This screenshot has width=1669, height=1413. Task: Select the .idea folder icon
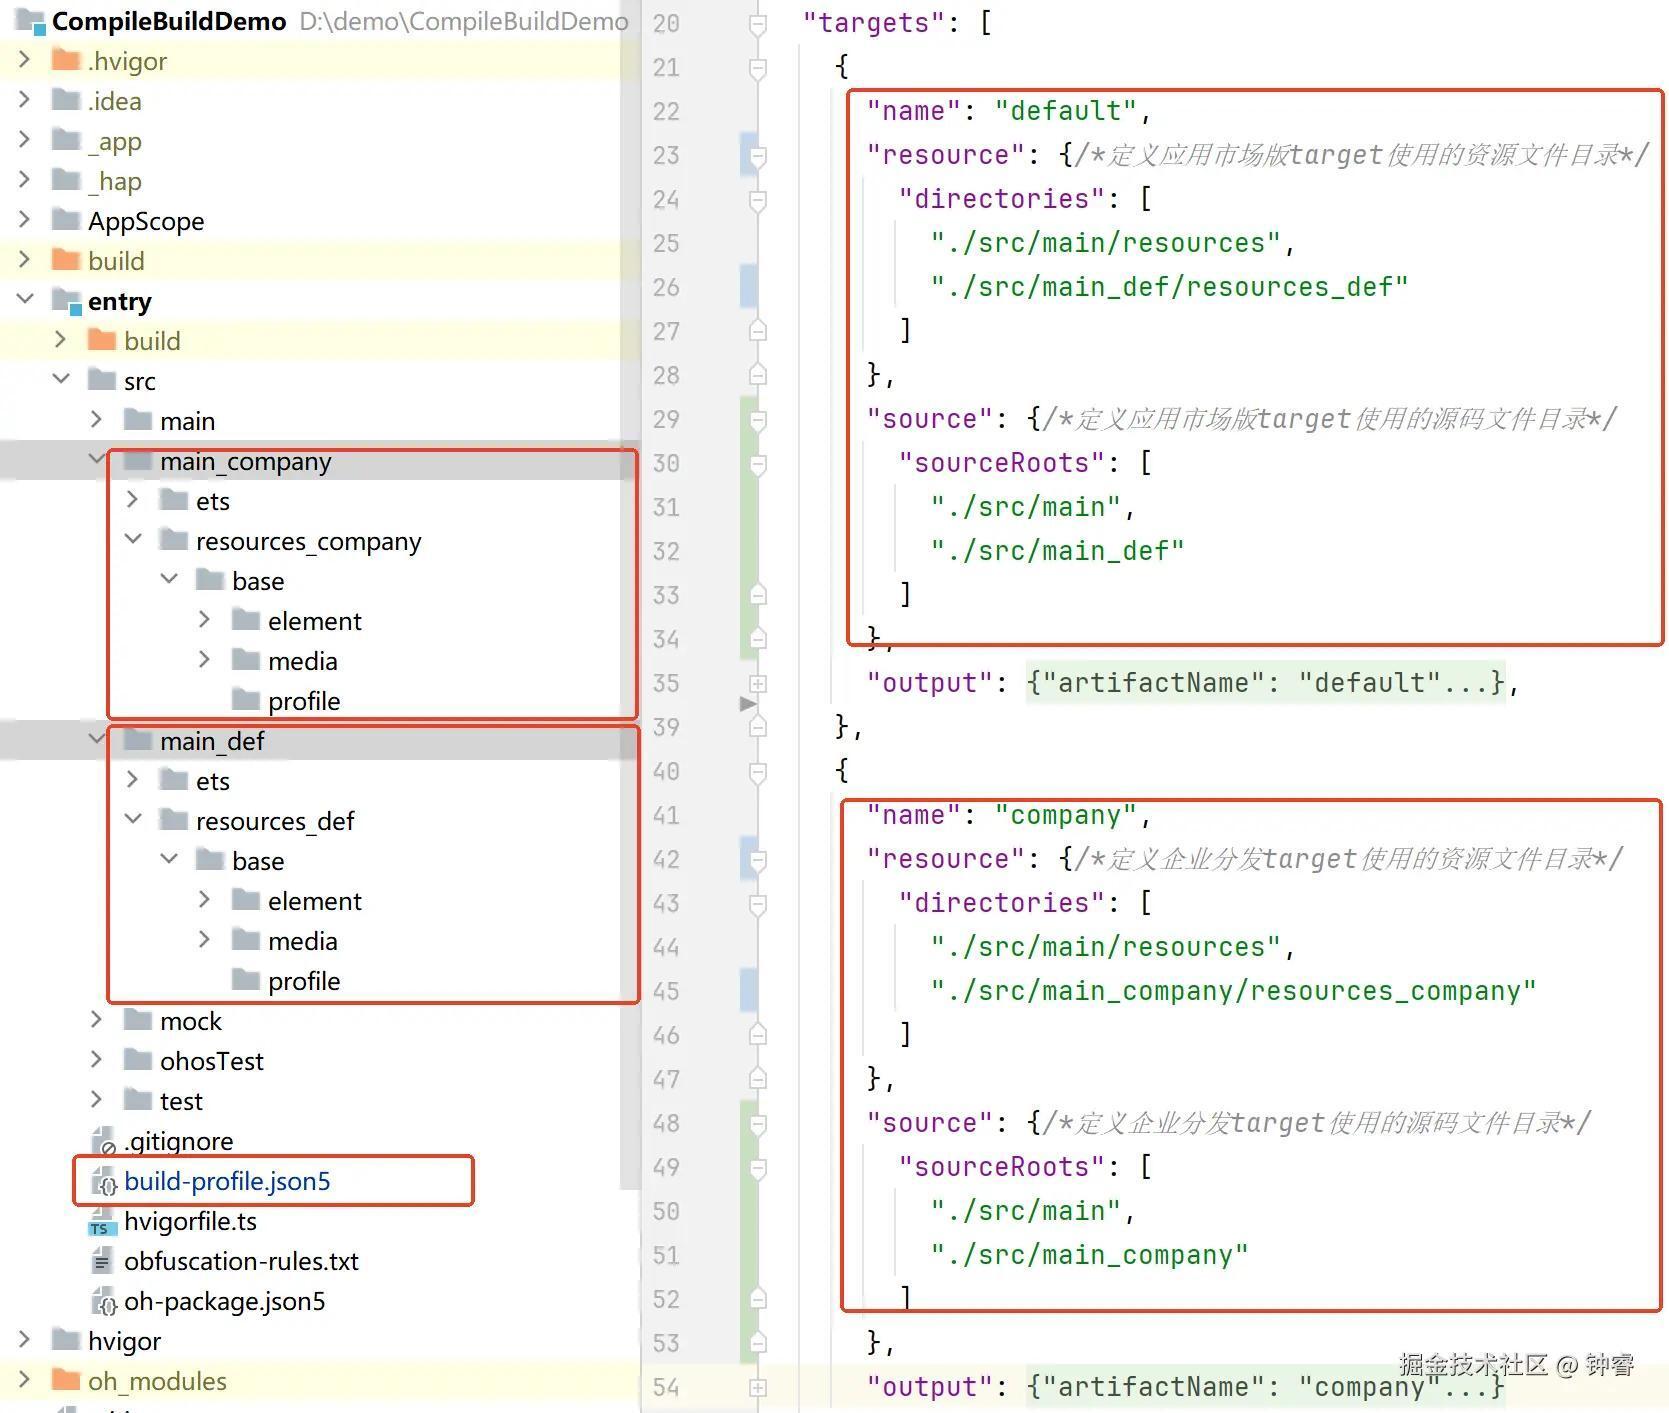tap(66, 100)
